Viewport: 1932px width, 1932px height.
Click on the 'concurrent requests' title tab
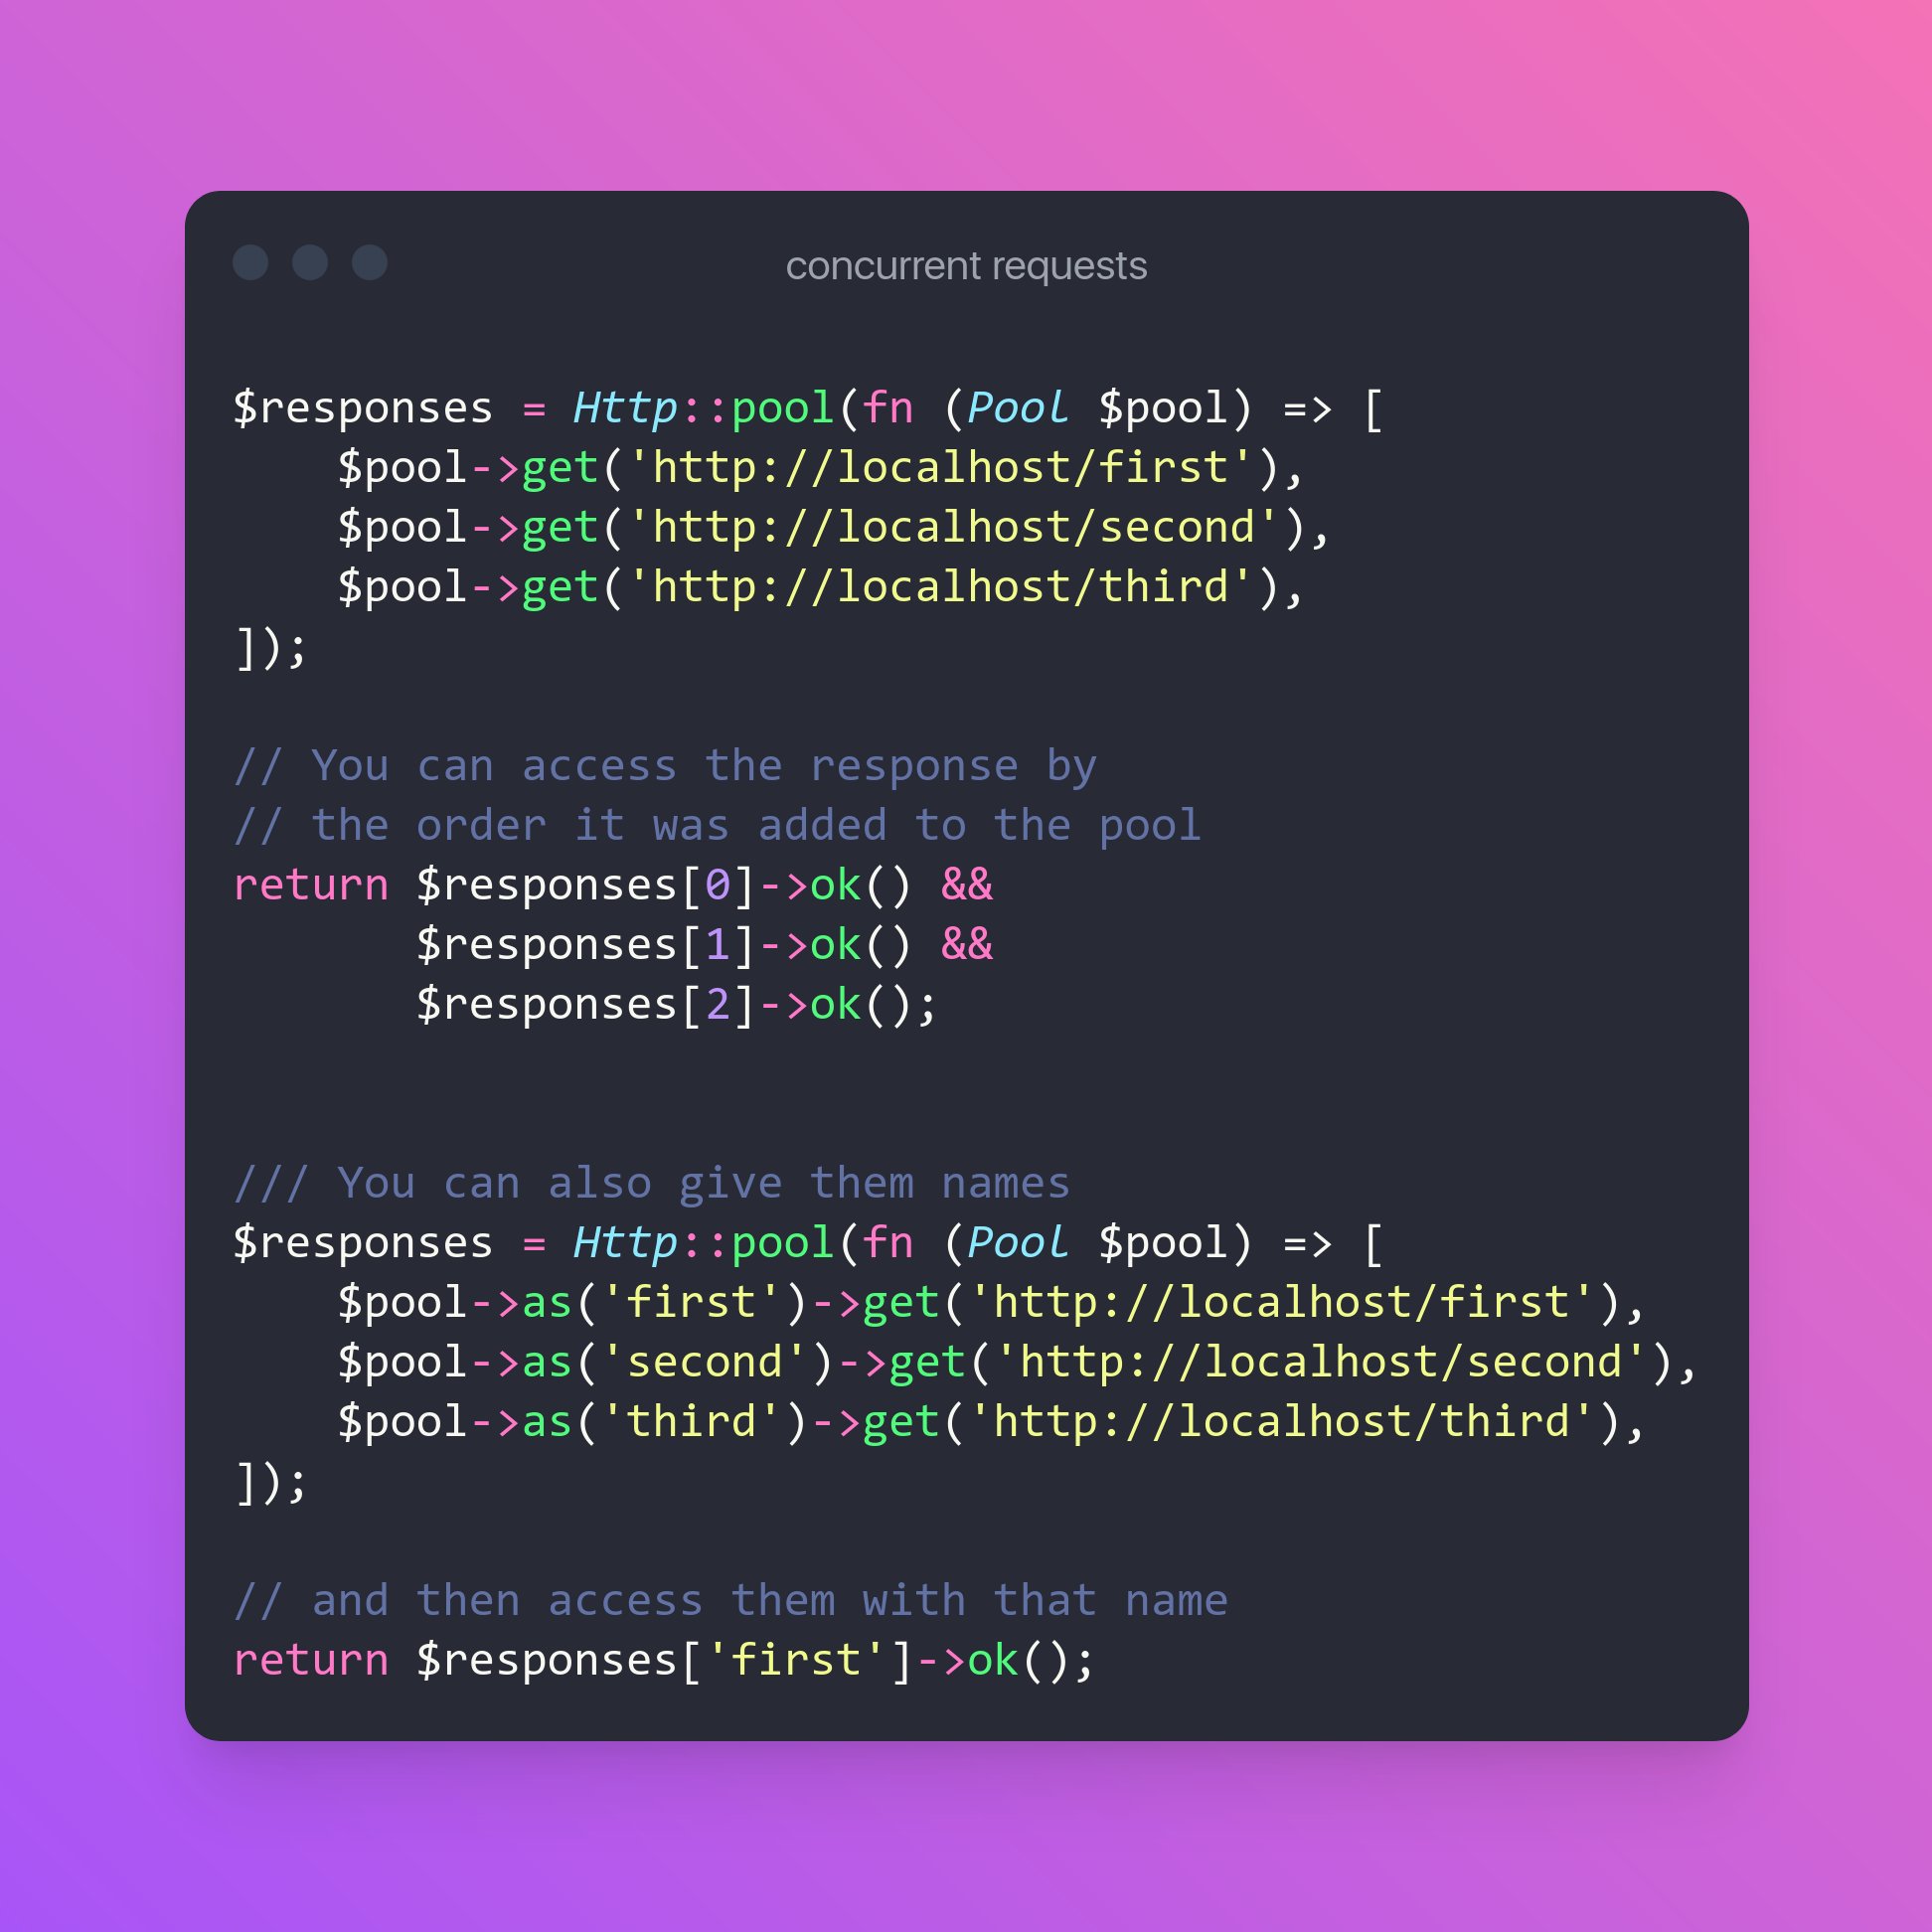pos(966,263)
